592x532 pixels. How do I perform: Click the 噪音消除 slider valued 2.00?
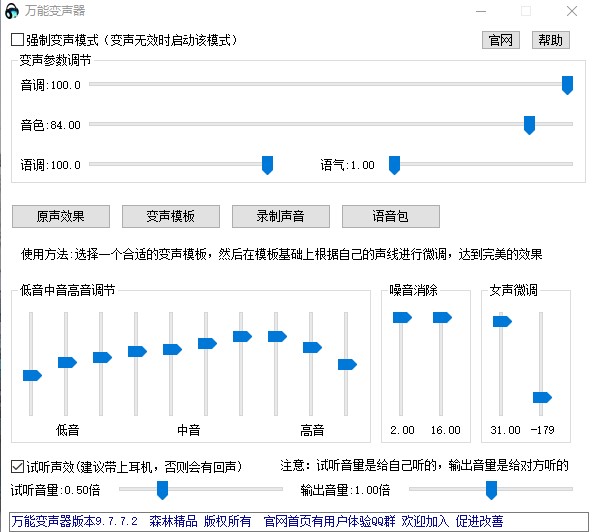(x=402, y=318)
